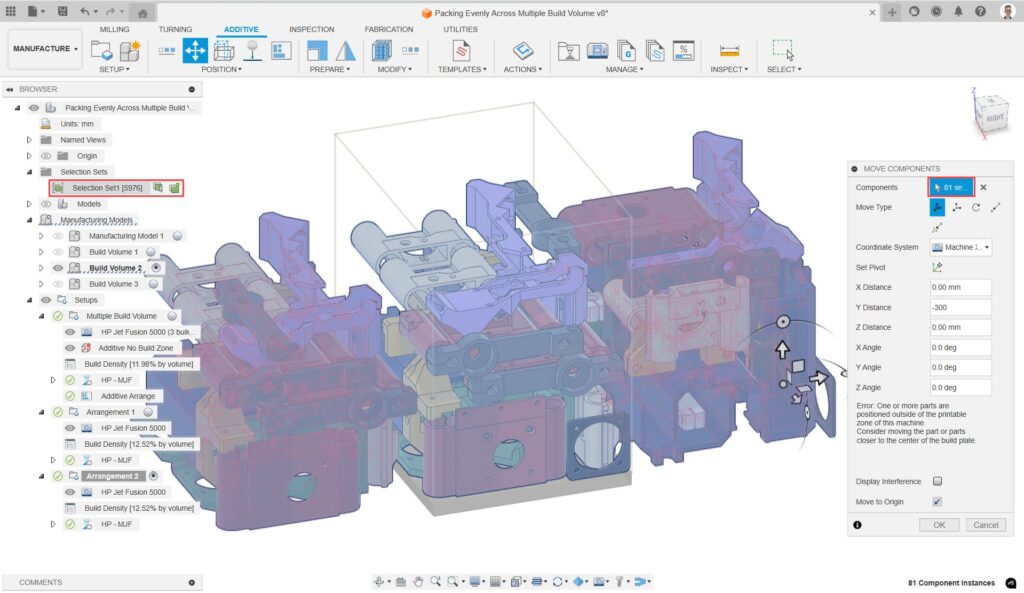Open the data panel grid icon
Image resolution: width=1024 pixels, height=593 pixels.
click(x=10, y=12)
